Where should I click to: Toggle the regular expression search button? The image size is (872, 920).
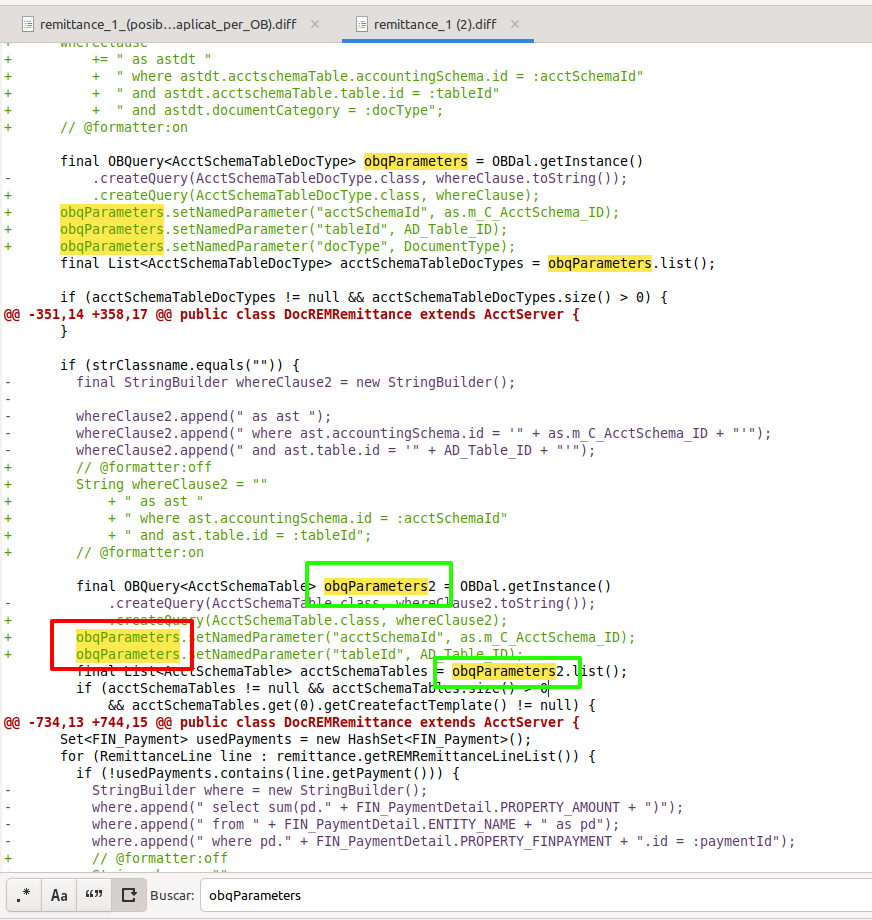pyautogui.click(x=25, y=895)
